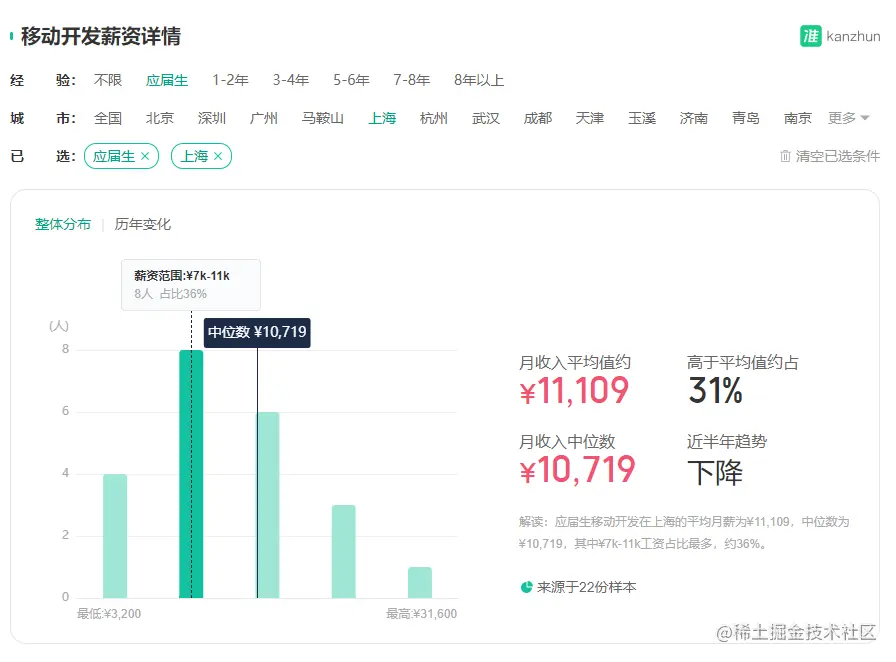This screenshot has width=896, height=662.
Task: Select 深圳 in the city filter
Action: [x=212, y=117]
